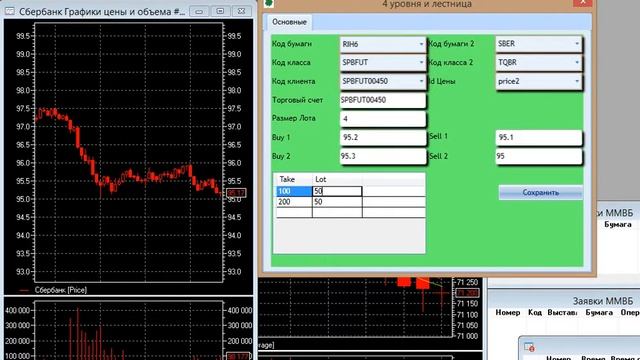Click the Сохранить button
The height and width of the screenshot is (360, 640).
540,192
